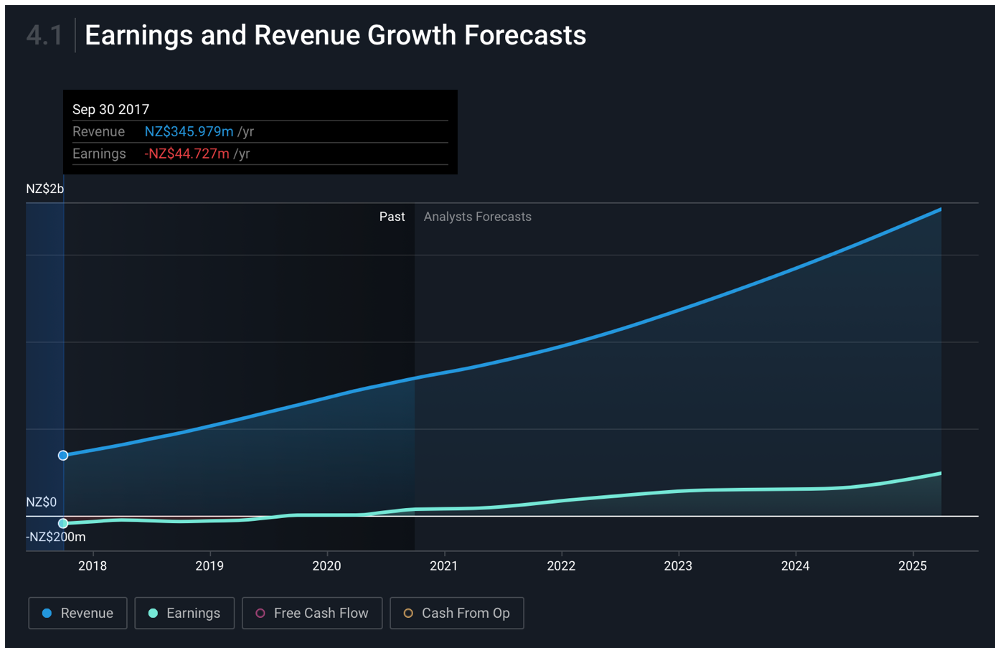This screenshot has height=654, width=1000.
Task: Click the Earnings and Revenue Growth Forecasts heading
Action: point(335,35)
